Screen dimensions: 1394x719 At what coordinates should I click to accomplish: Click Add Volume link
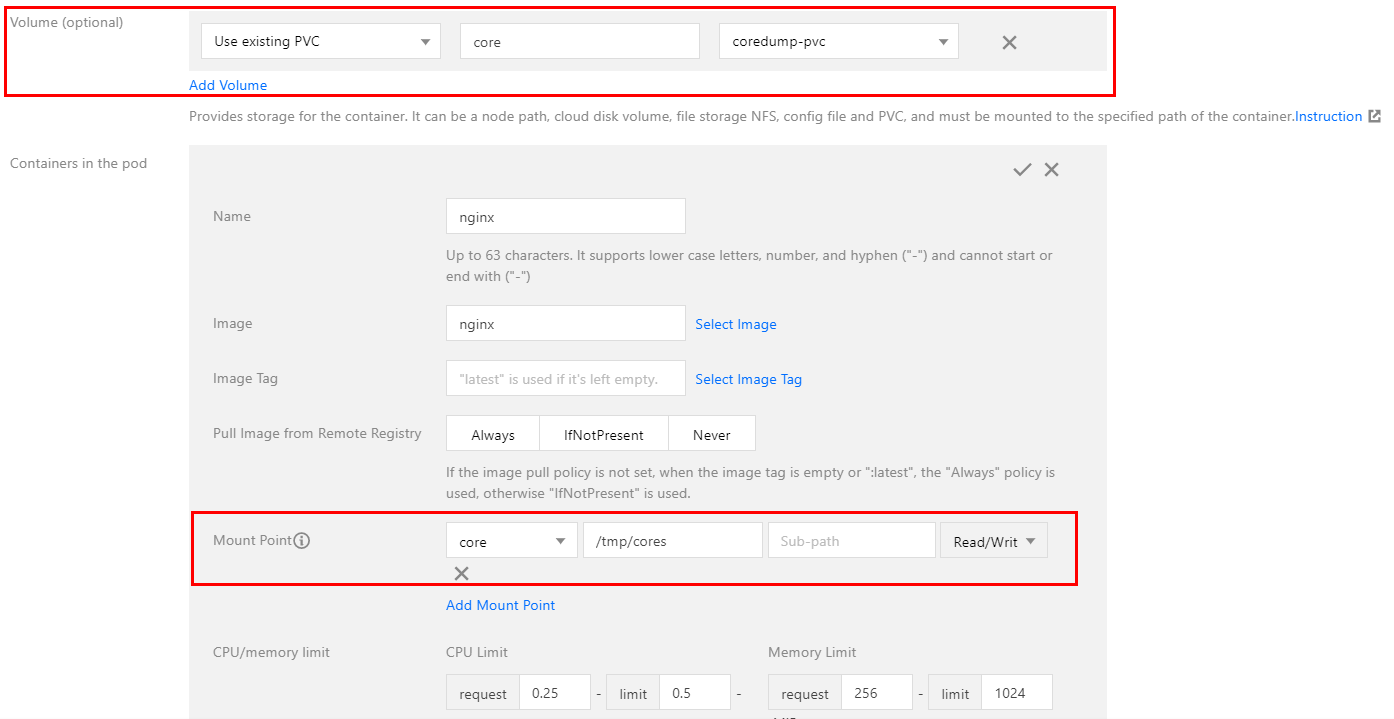[x=228, y=85]
